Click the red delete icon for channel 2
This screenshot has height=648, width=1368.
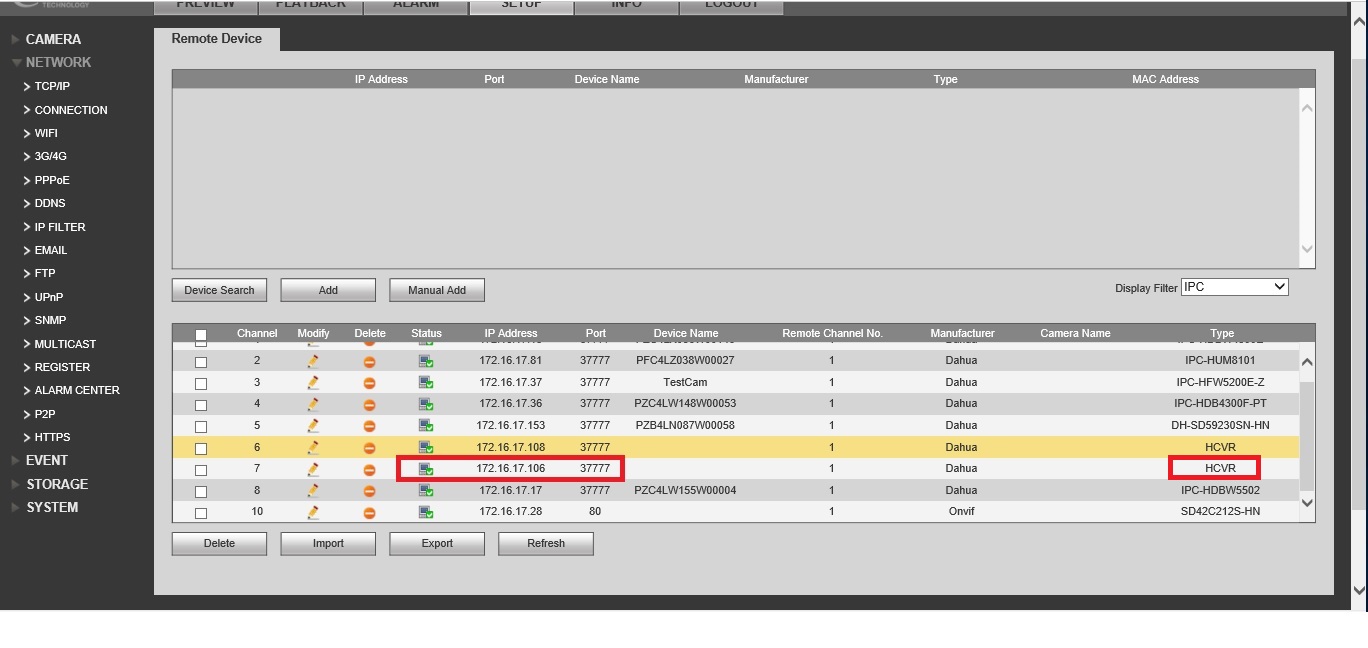point(369,361)
